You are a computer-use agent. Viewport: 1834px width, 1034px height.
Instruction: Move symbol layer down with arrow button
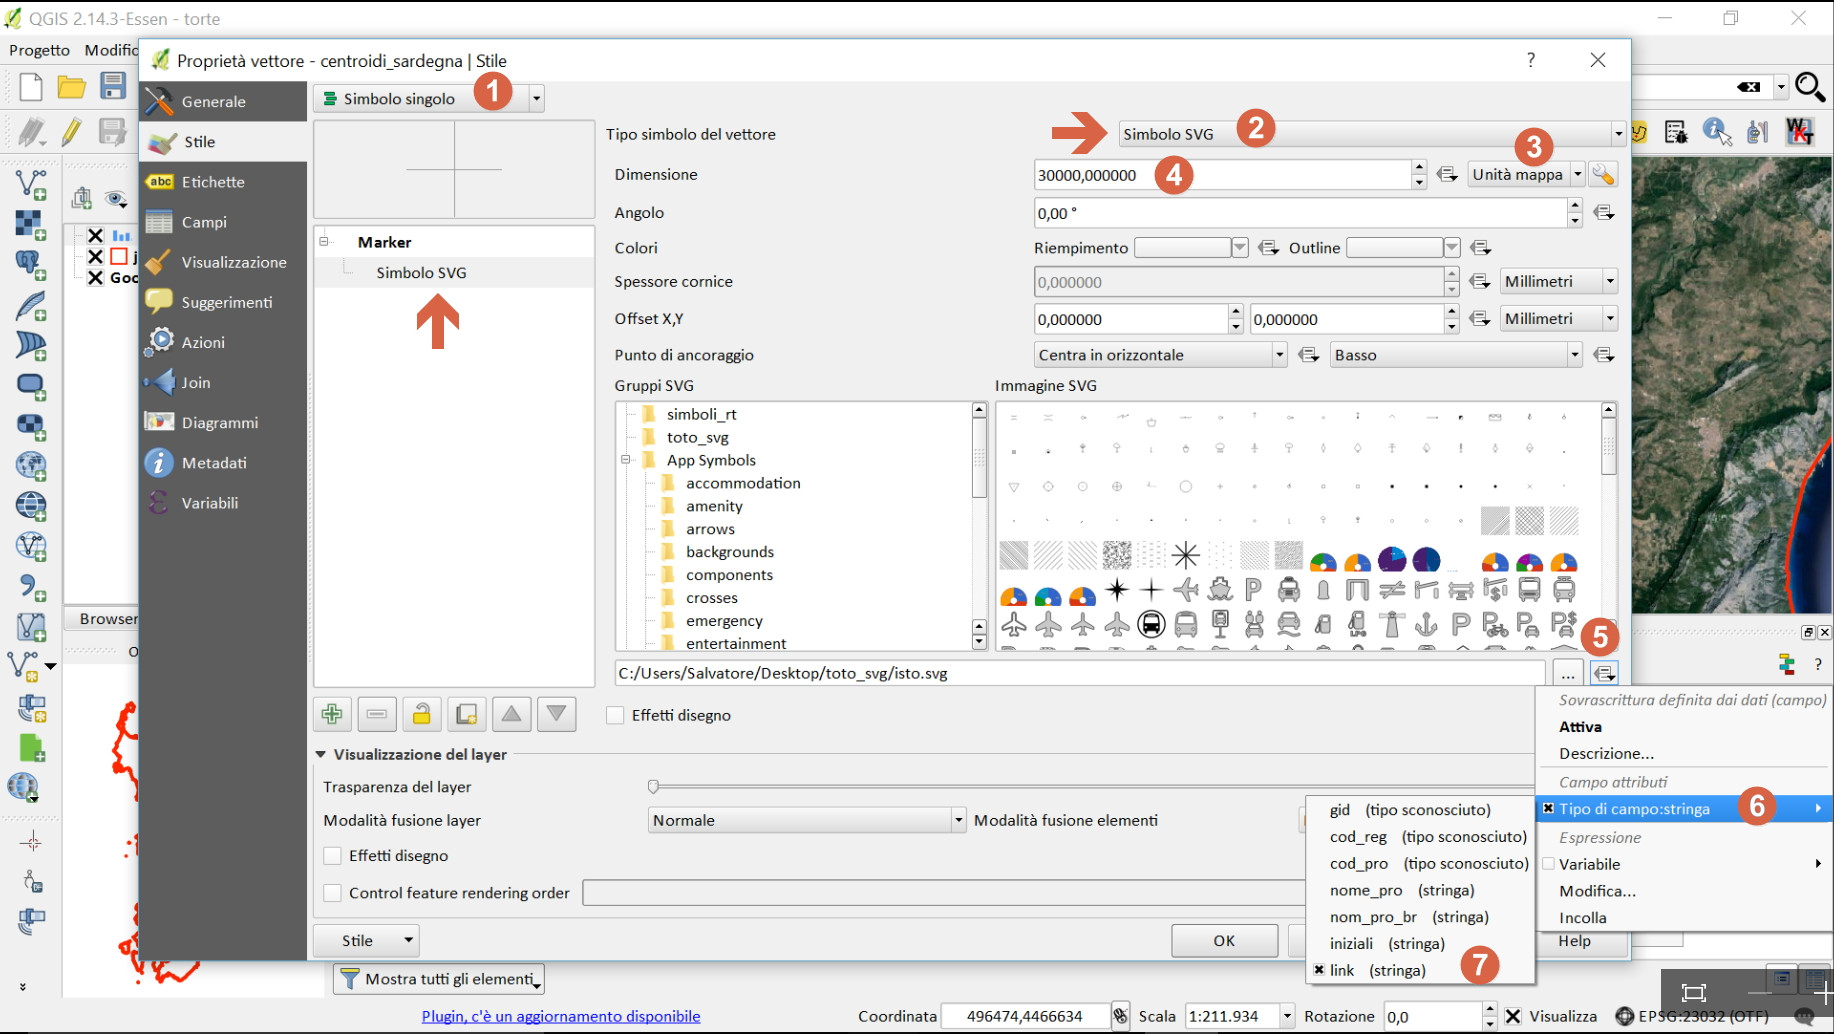pyautogui.click(x=556, y=714)
